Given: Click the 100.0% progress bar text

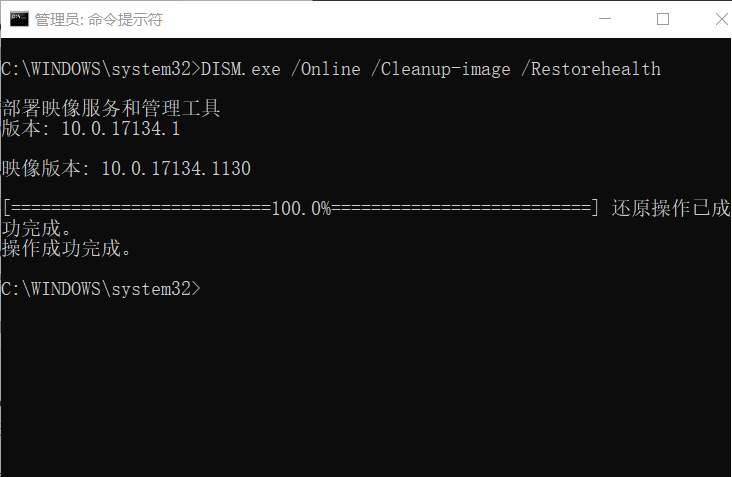Looking at the screenshot, I should tap(300, 208).
